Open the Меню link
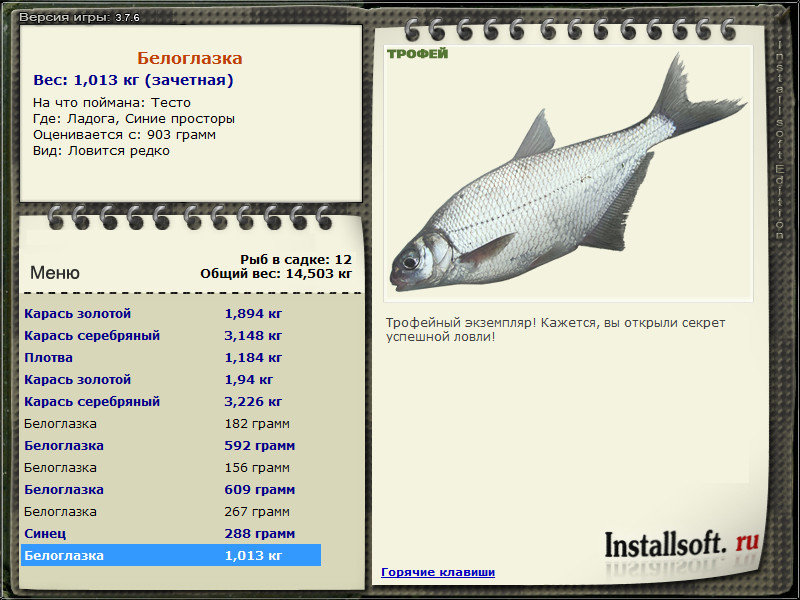This screenshot has height=600, width=800. [55, 272]
